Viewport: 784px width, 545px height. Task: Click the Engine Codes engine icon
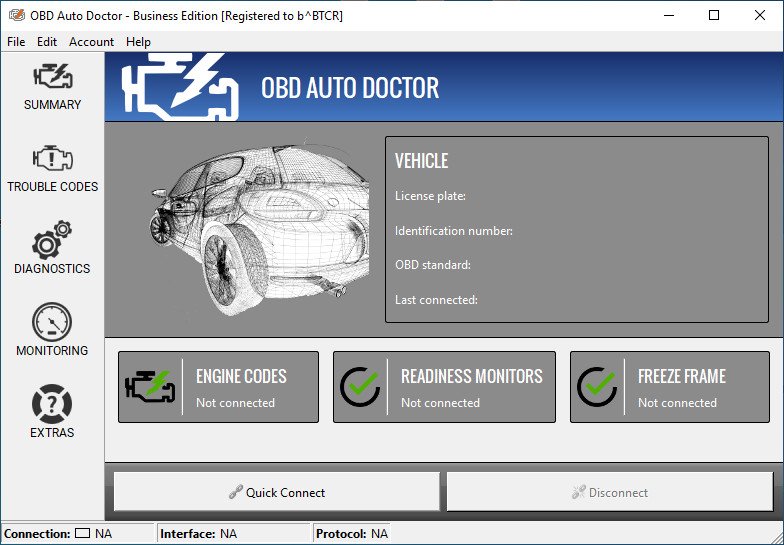(150, 386)
